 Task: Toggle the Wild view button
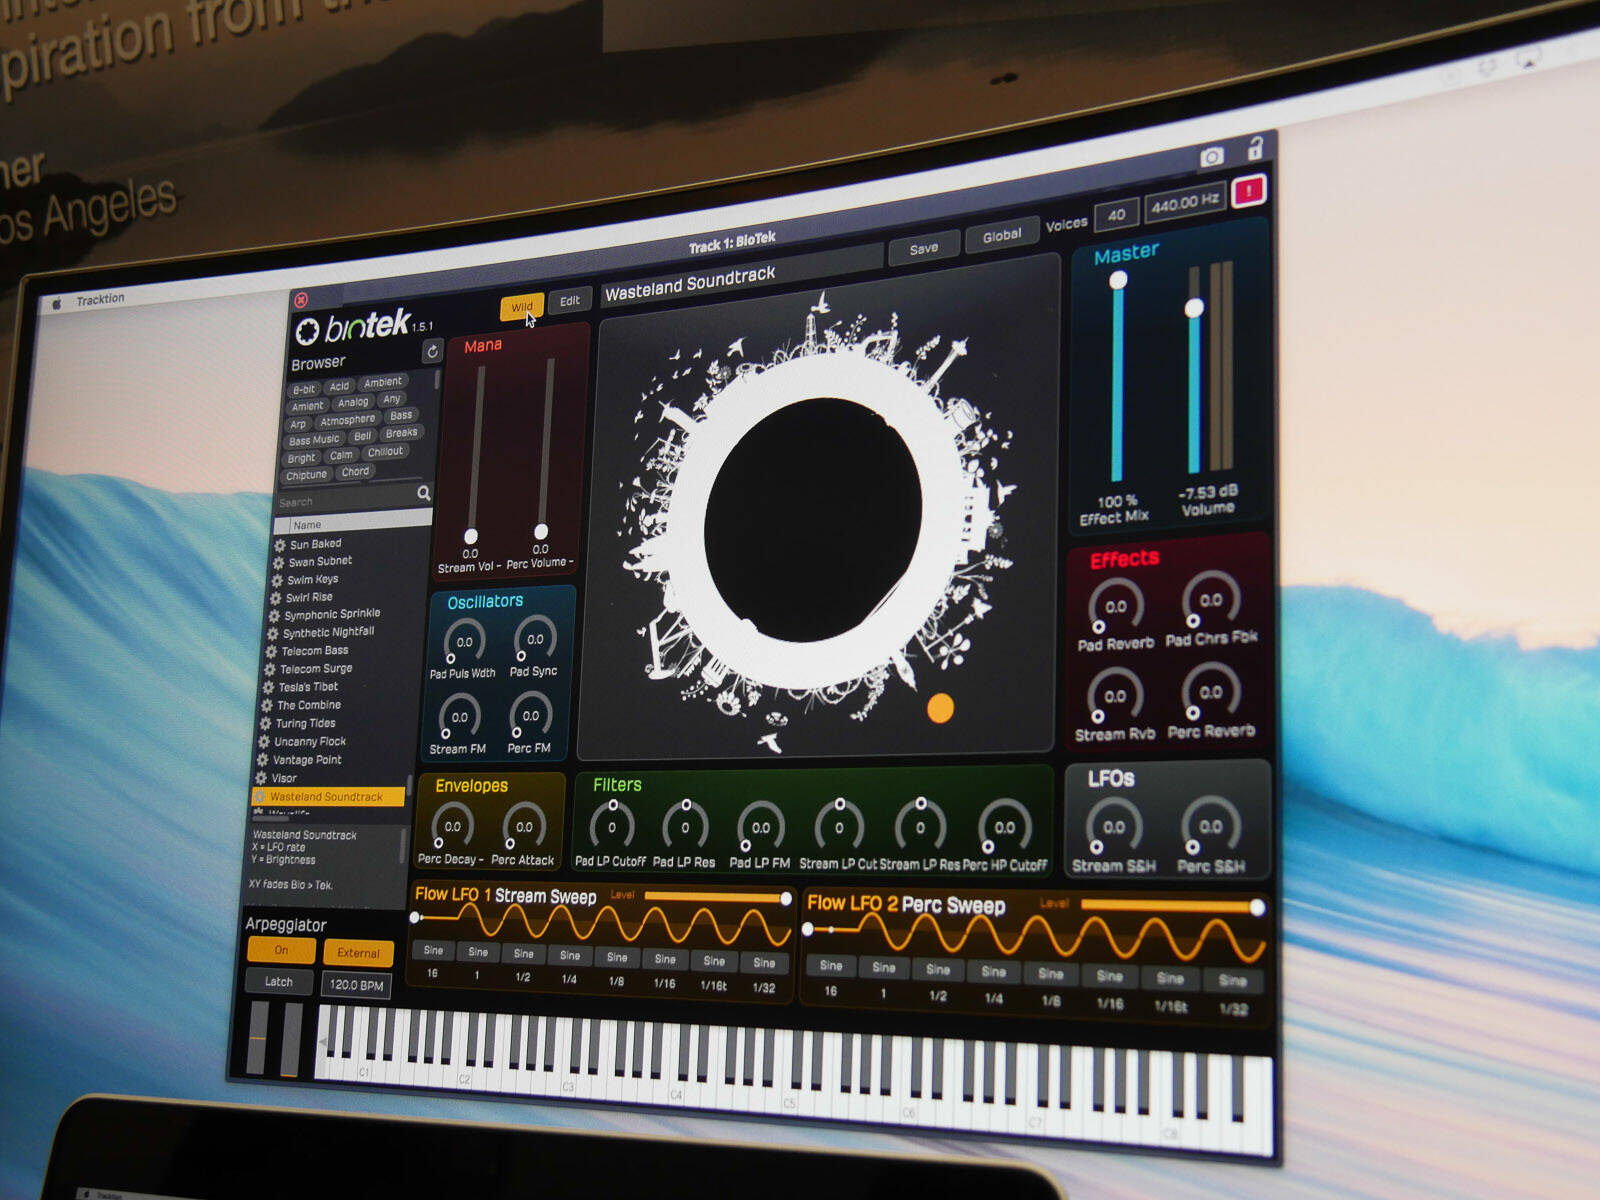(x=522, y=306)
